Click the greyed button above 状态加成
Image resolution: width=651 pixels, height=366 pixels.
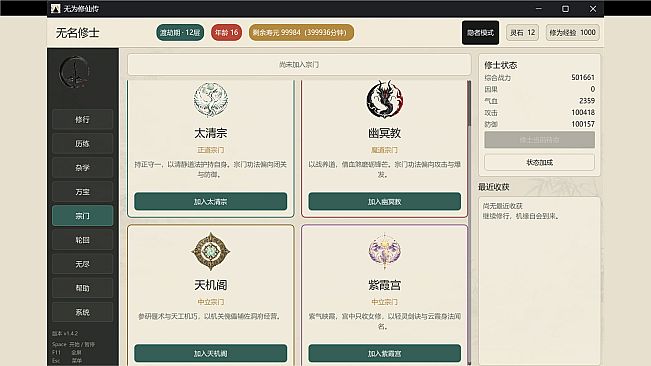tap(539, 140)
